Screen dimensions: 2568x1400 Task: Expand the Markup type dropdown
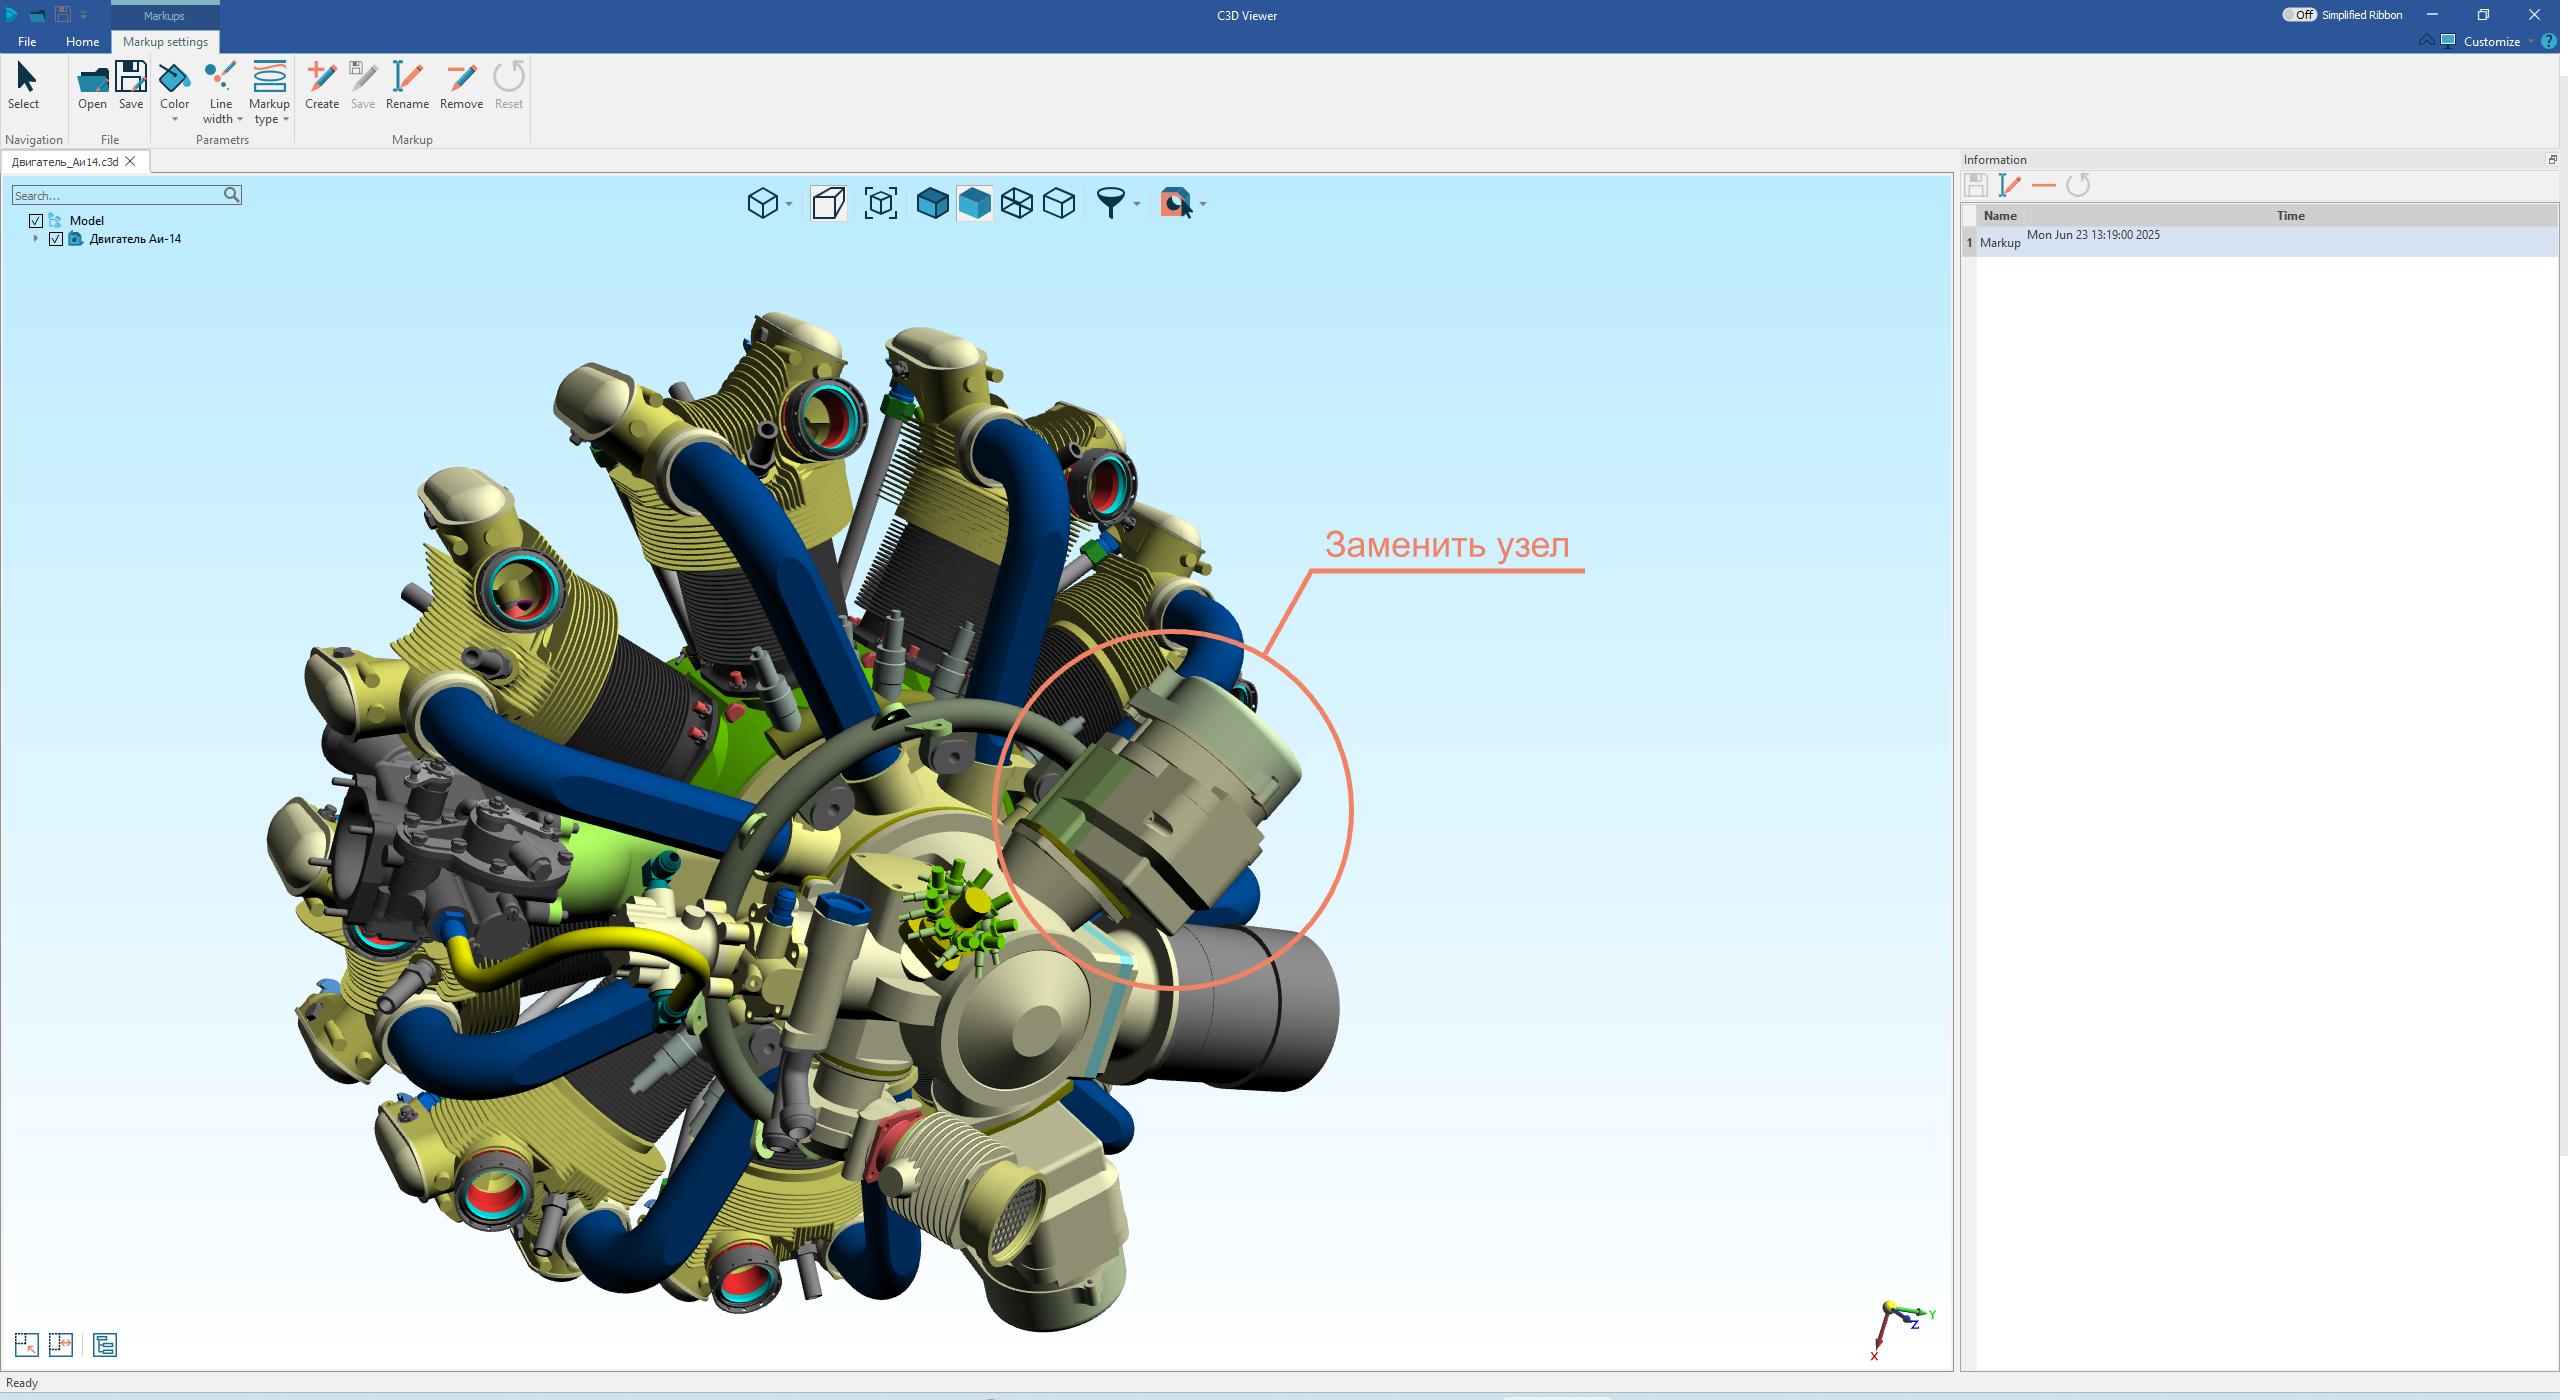[x=269, y=92]
